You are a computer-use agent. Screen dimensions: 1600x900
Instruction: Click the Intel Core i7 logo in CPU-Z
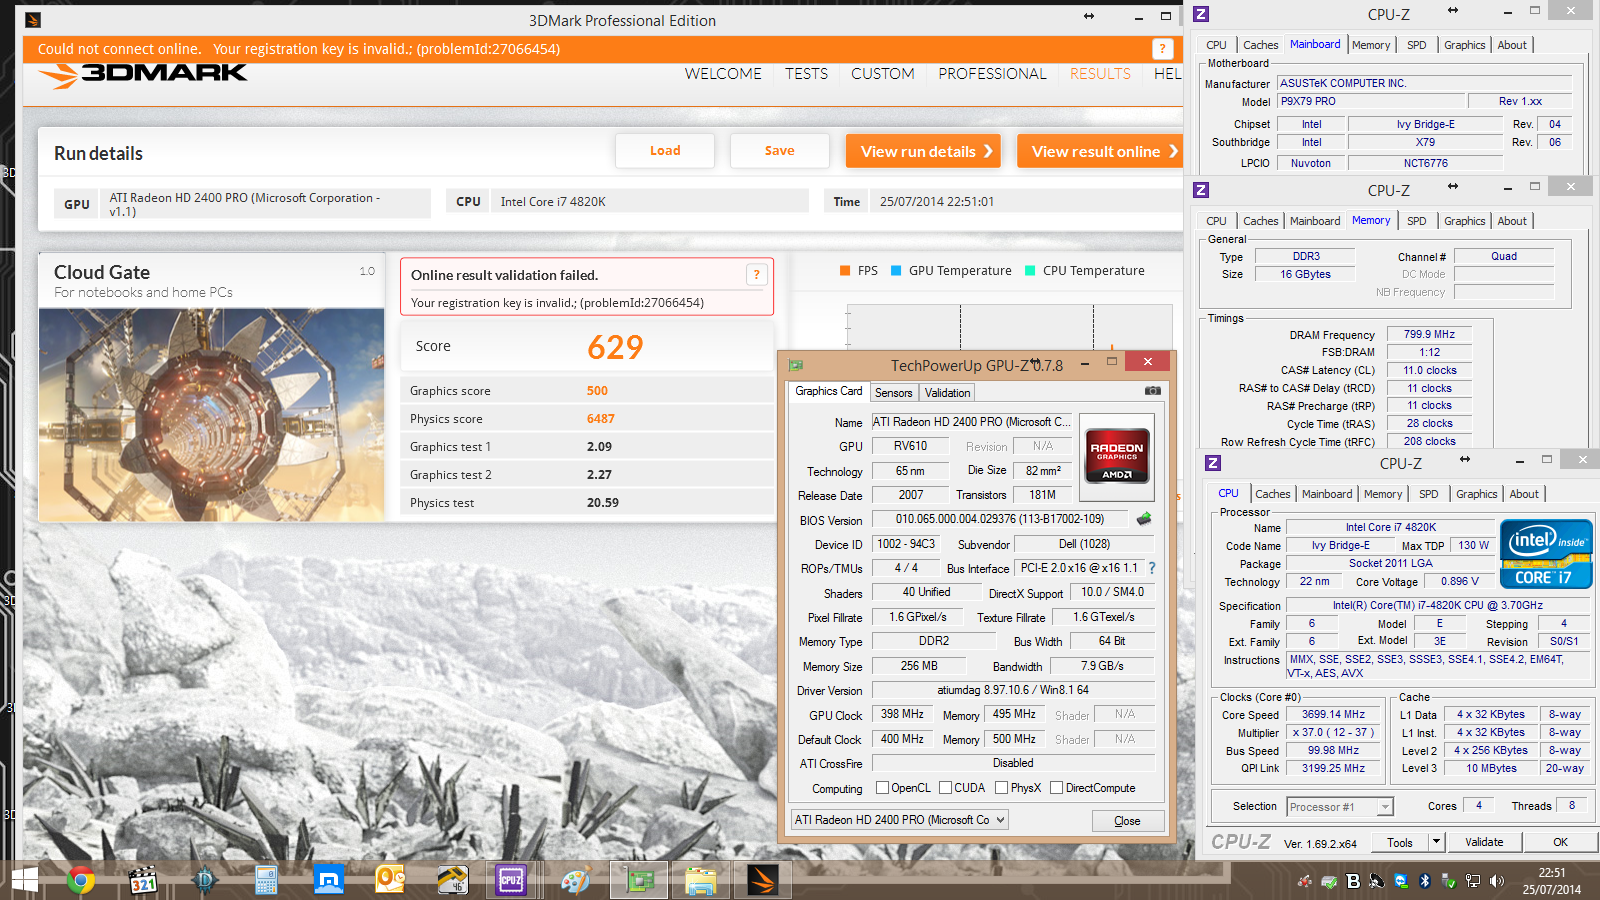(x=1546, y=554)
